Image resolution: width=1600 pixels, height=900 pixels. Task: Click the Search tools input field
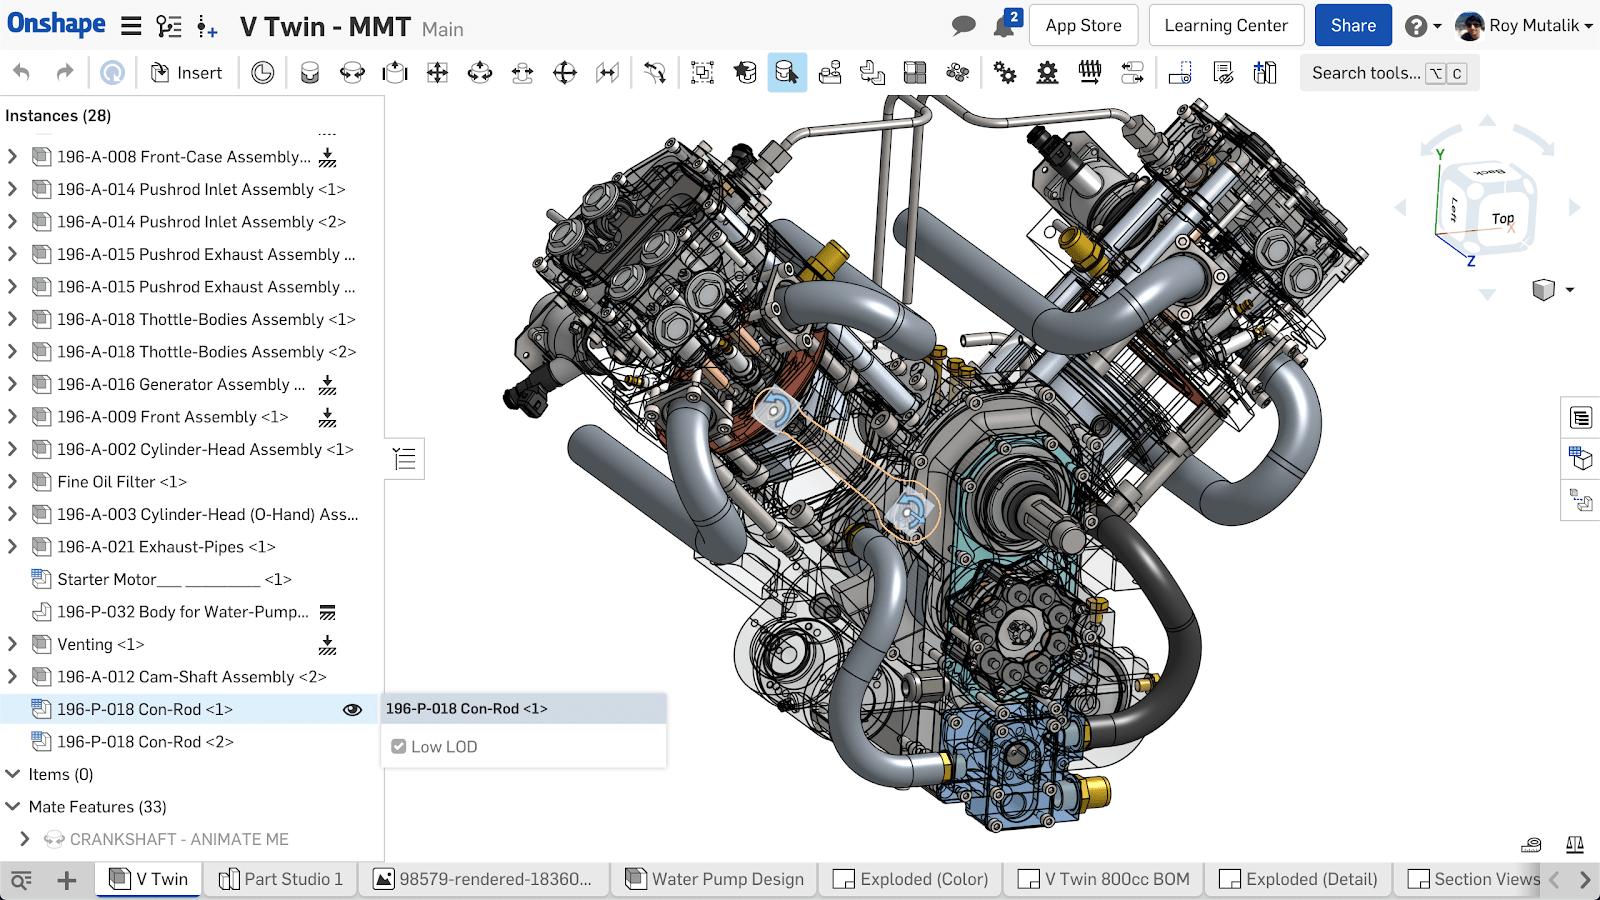click(x=1366, y=73)
